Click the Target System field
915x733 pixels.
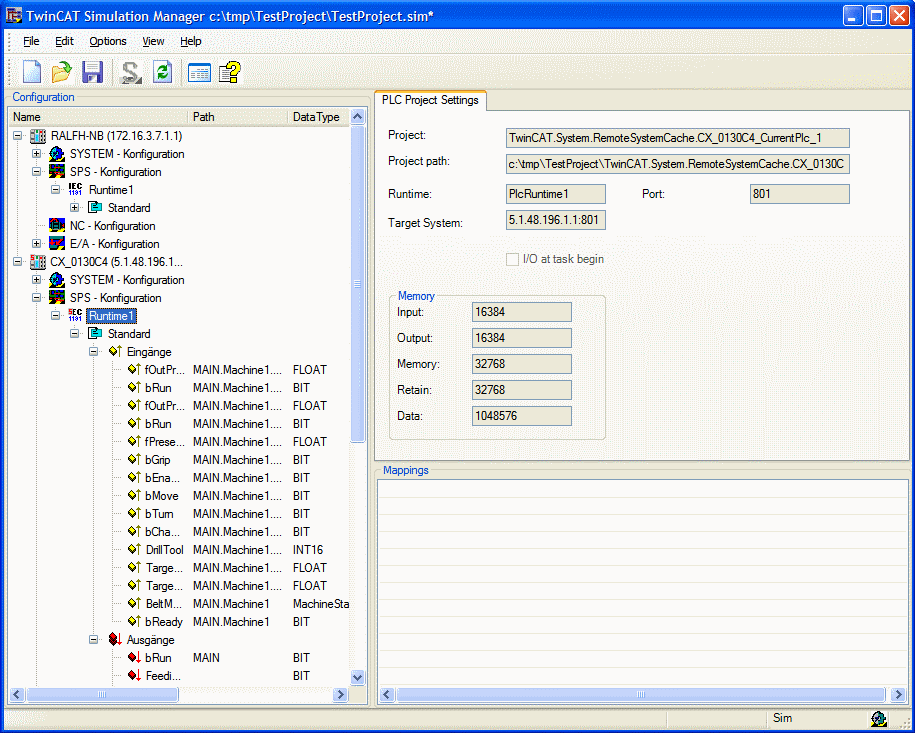coord(556,220)
